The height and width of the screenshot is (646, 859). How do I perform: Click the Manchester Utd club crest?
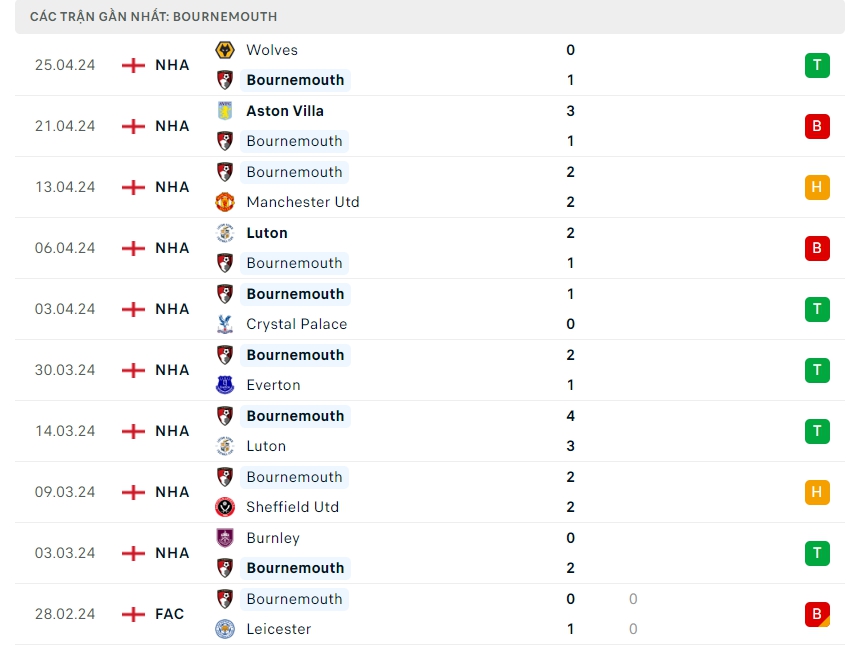tap(225, 202)
